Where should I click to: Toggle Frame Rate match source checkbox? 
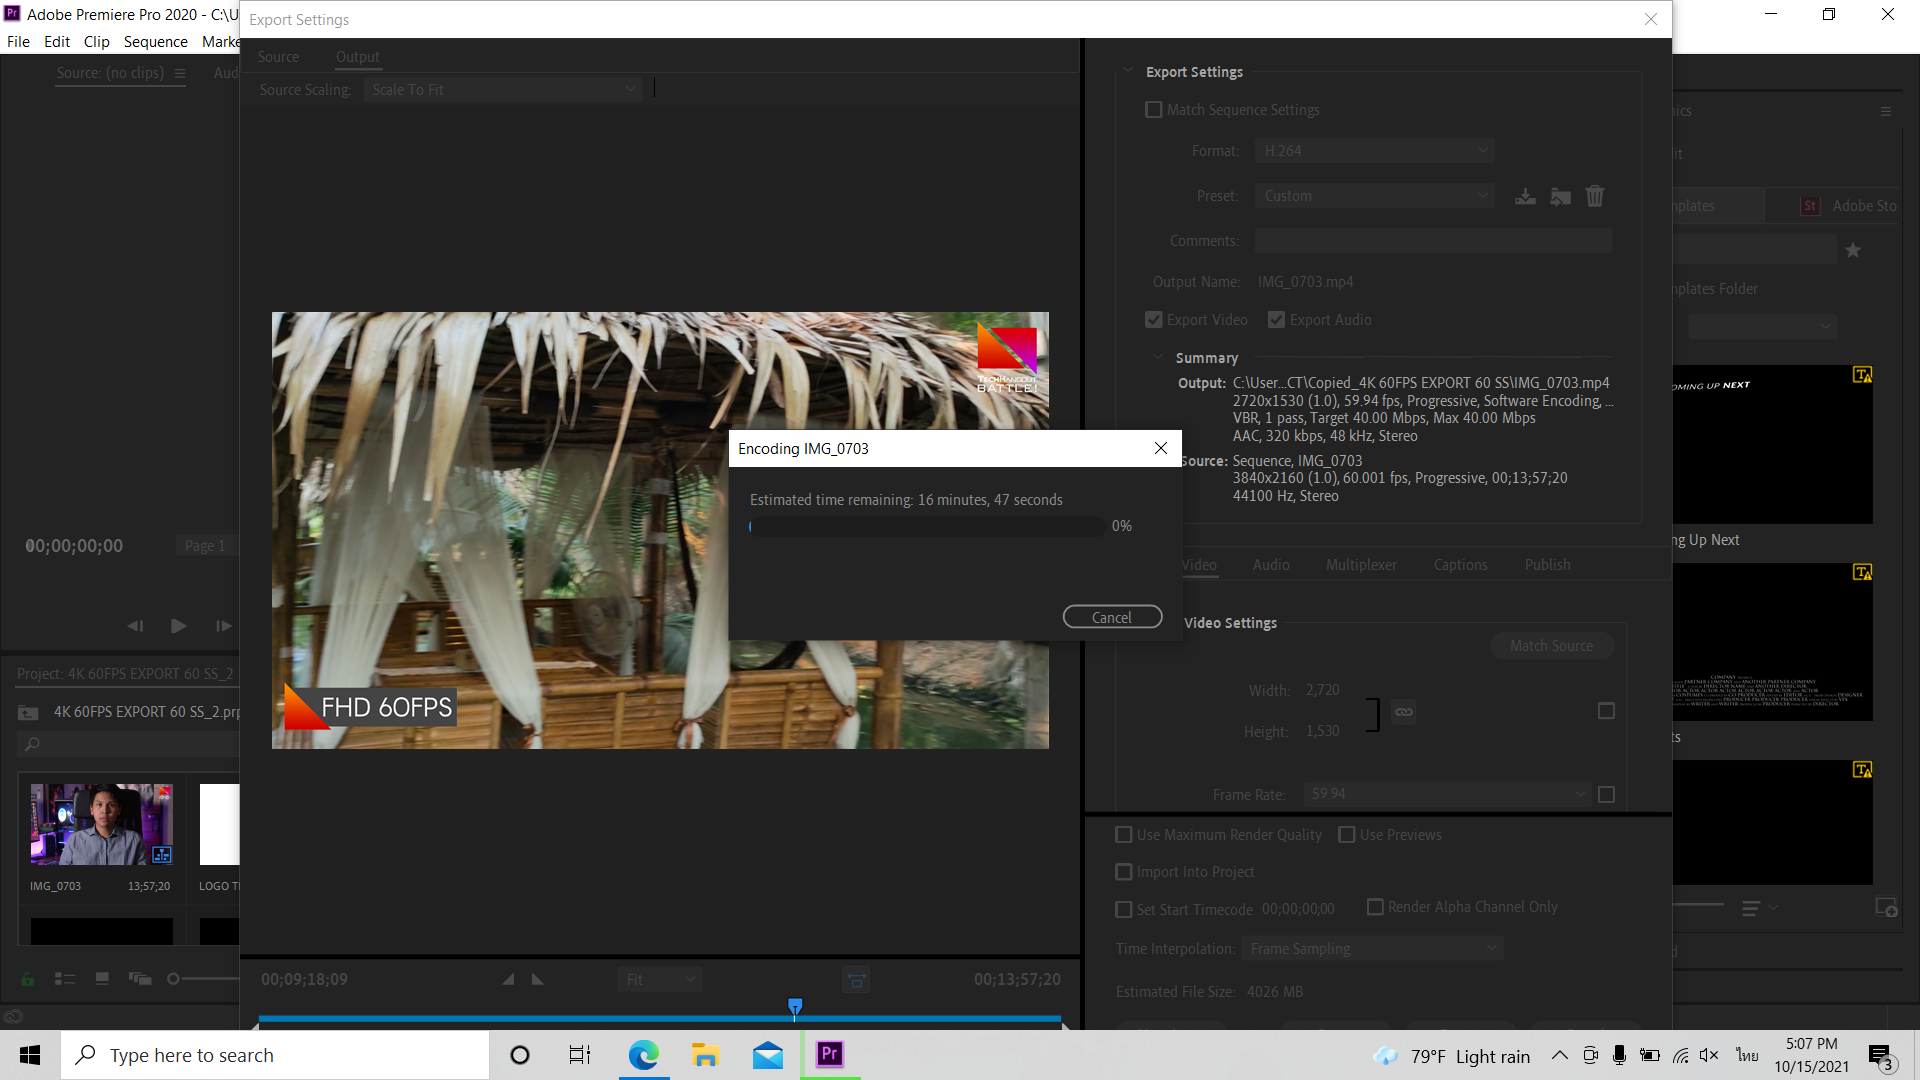pos(1606,795)
